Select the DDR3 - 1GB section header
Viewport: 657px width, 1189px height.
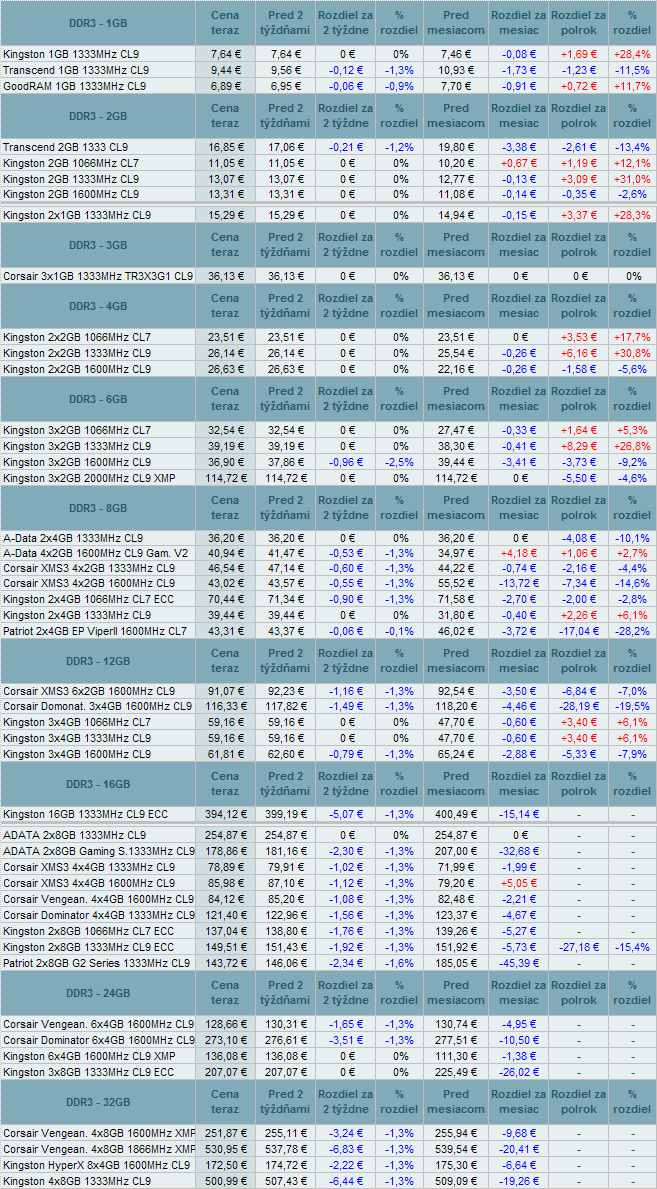tap(98, 23)
